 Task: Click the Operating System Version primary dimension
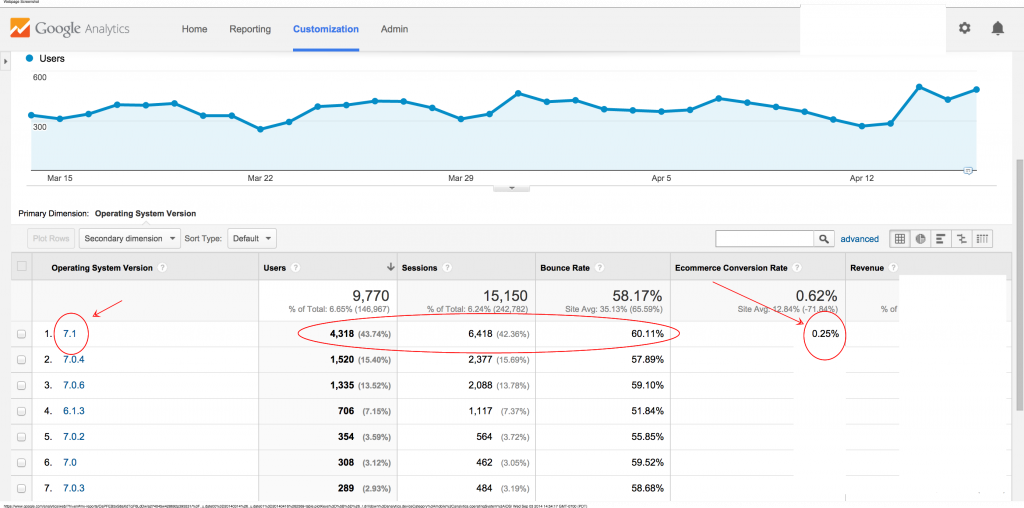(145, 214)
